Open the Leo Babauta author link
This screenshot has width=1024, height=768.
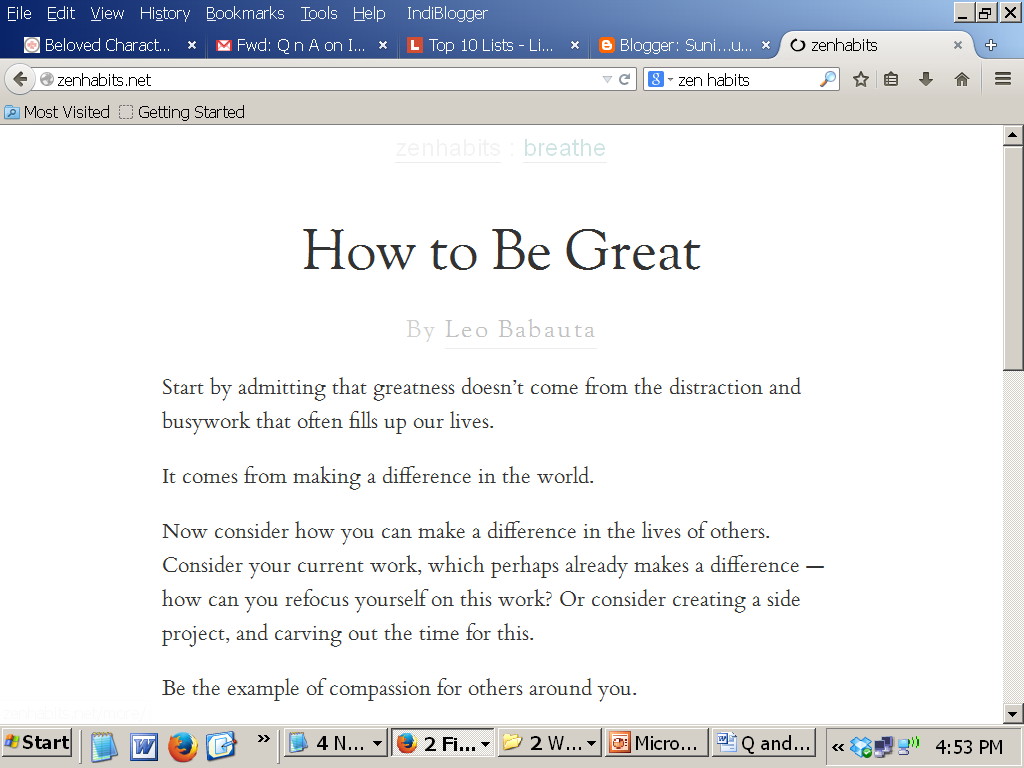pyautogui.click(x=520, y=330)
